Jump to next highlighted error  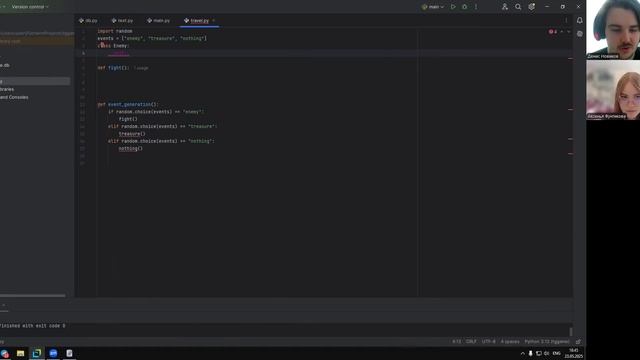[x=569, y=31]
